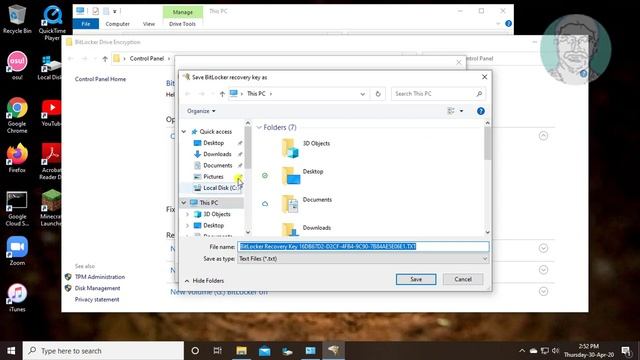Click the search magnifier in Search This PC
Image resolution: width=640 pixels, height=360 pixels.
[479, 94]
